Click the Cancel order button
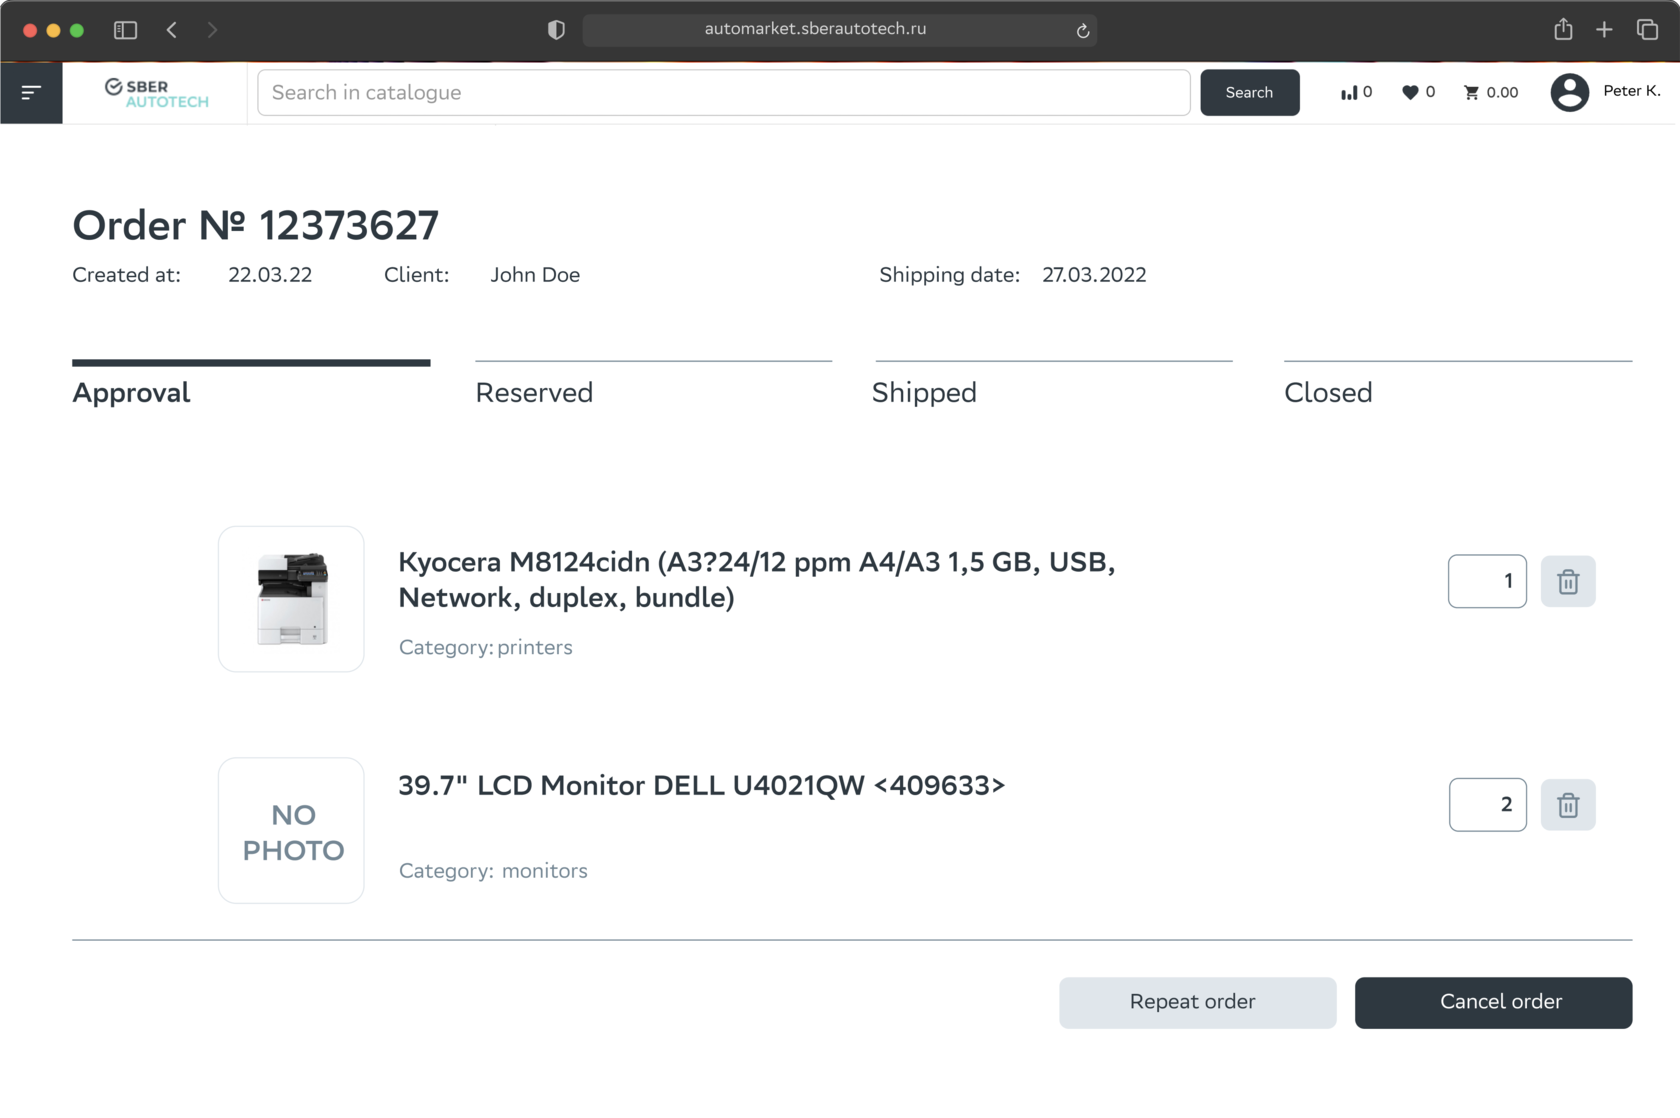 click(1493, 1002)
